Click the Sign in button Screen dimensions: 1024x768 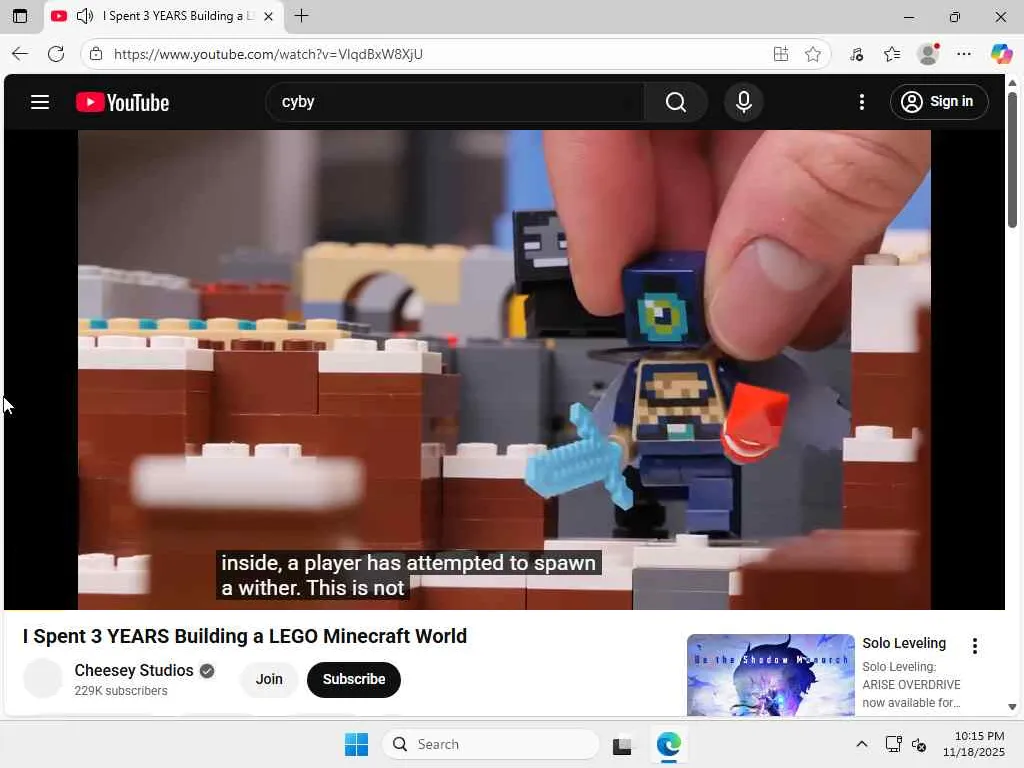[938, 102]
